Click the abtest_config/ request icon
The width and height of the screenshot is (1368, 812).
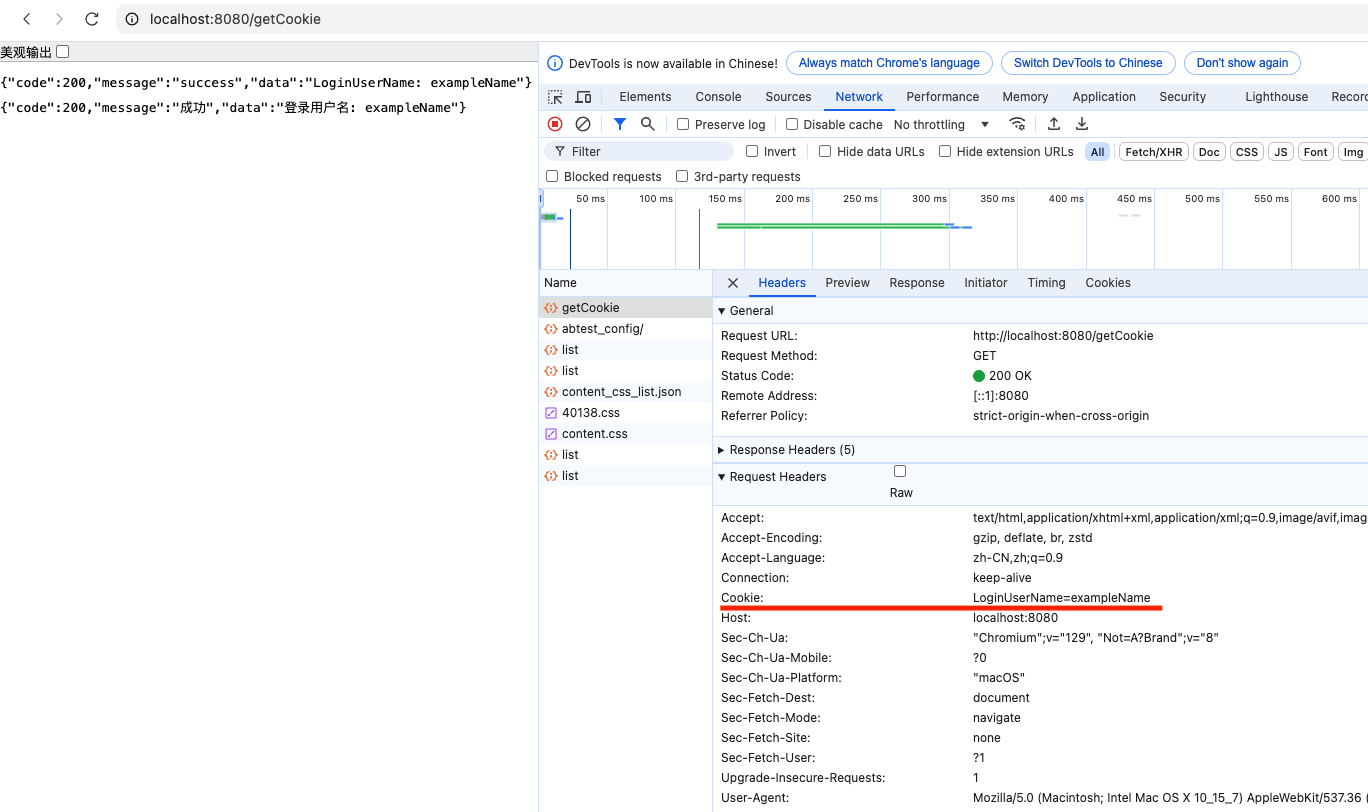(551, 329)
